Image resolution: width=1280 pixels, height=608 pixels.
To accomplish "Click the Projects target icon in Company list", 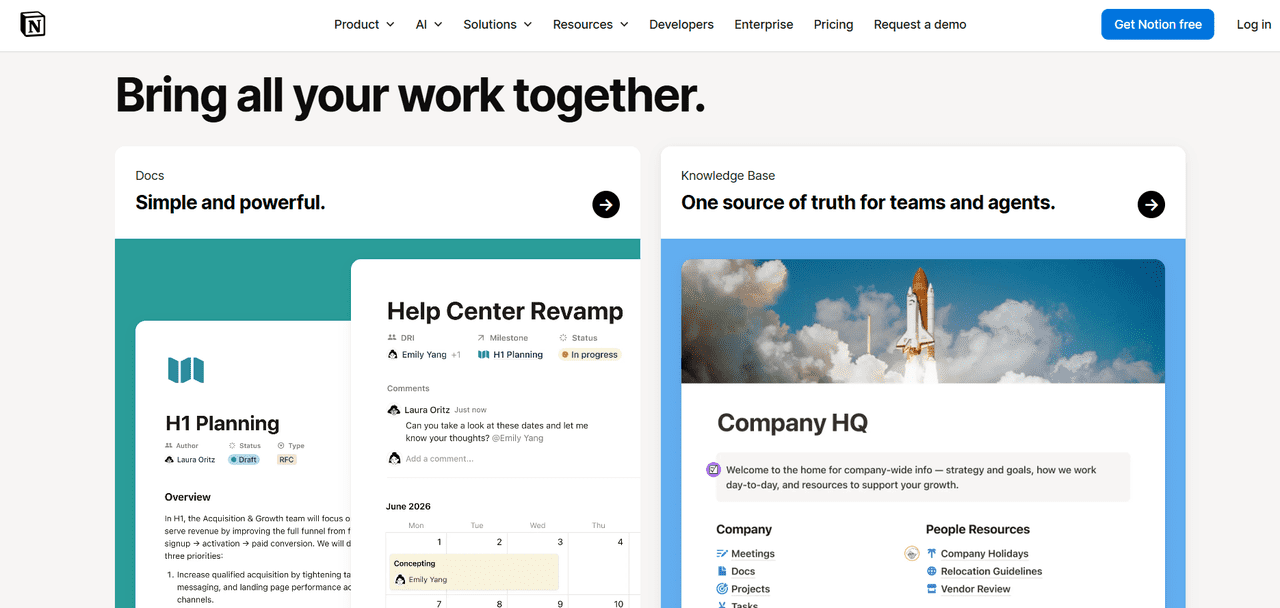I will (x=722, y=589).
